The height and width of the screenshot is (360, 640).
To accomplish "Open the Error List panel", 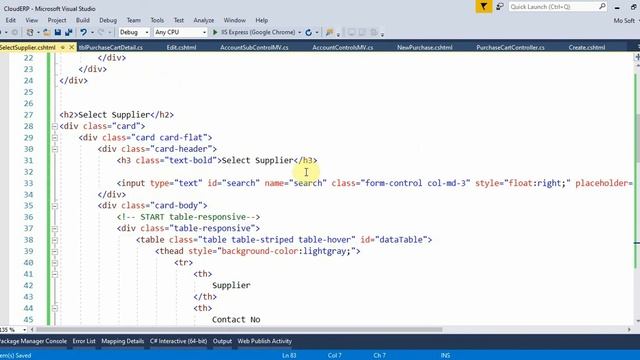I will pyautogui.click(x=84, y=341).
